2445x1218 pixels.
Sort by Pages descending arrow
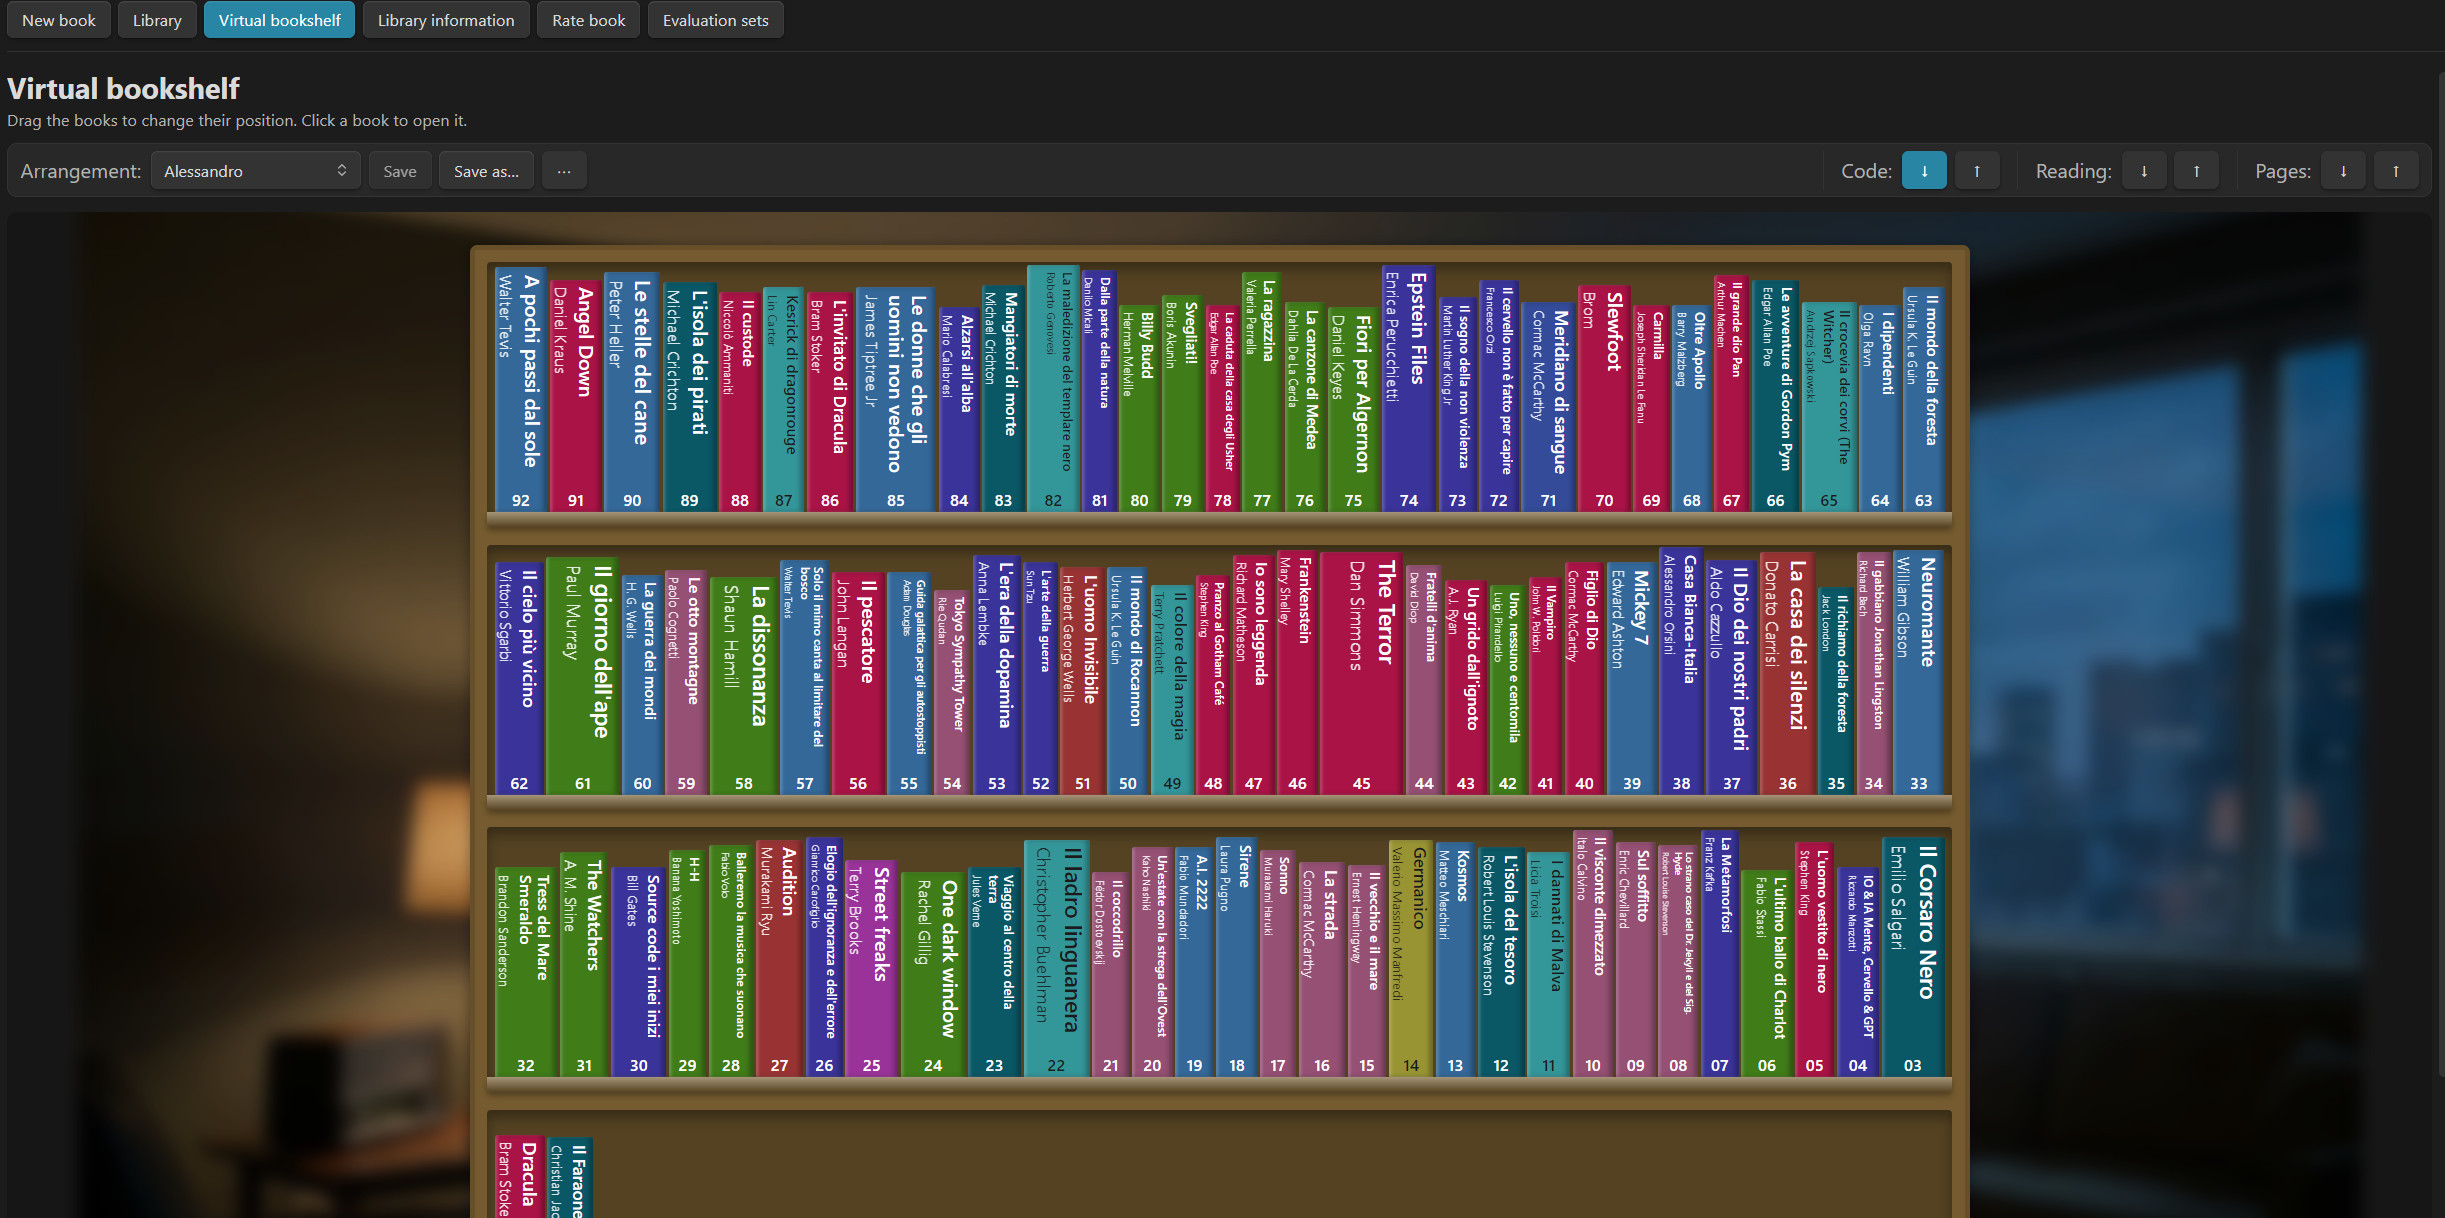(x=2342, y=171)
